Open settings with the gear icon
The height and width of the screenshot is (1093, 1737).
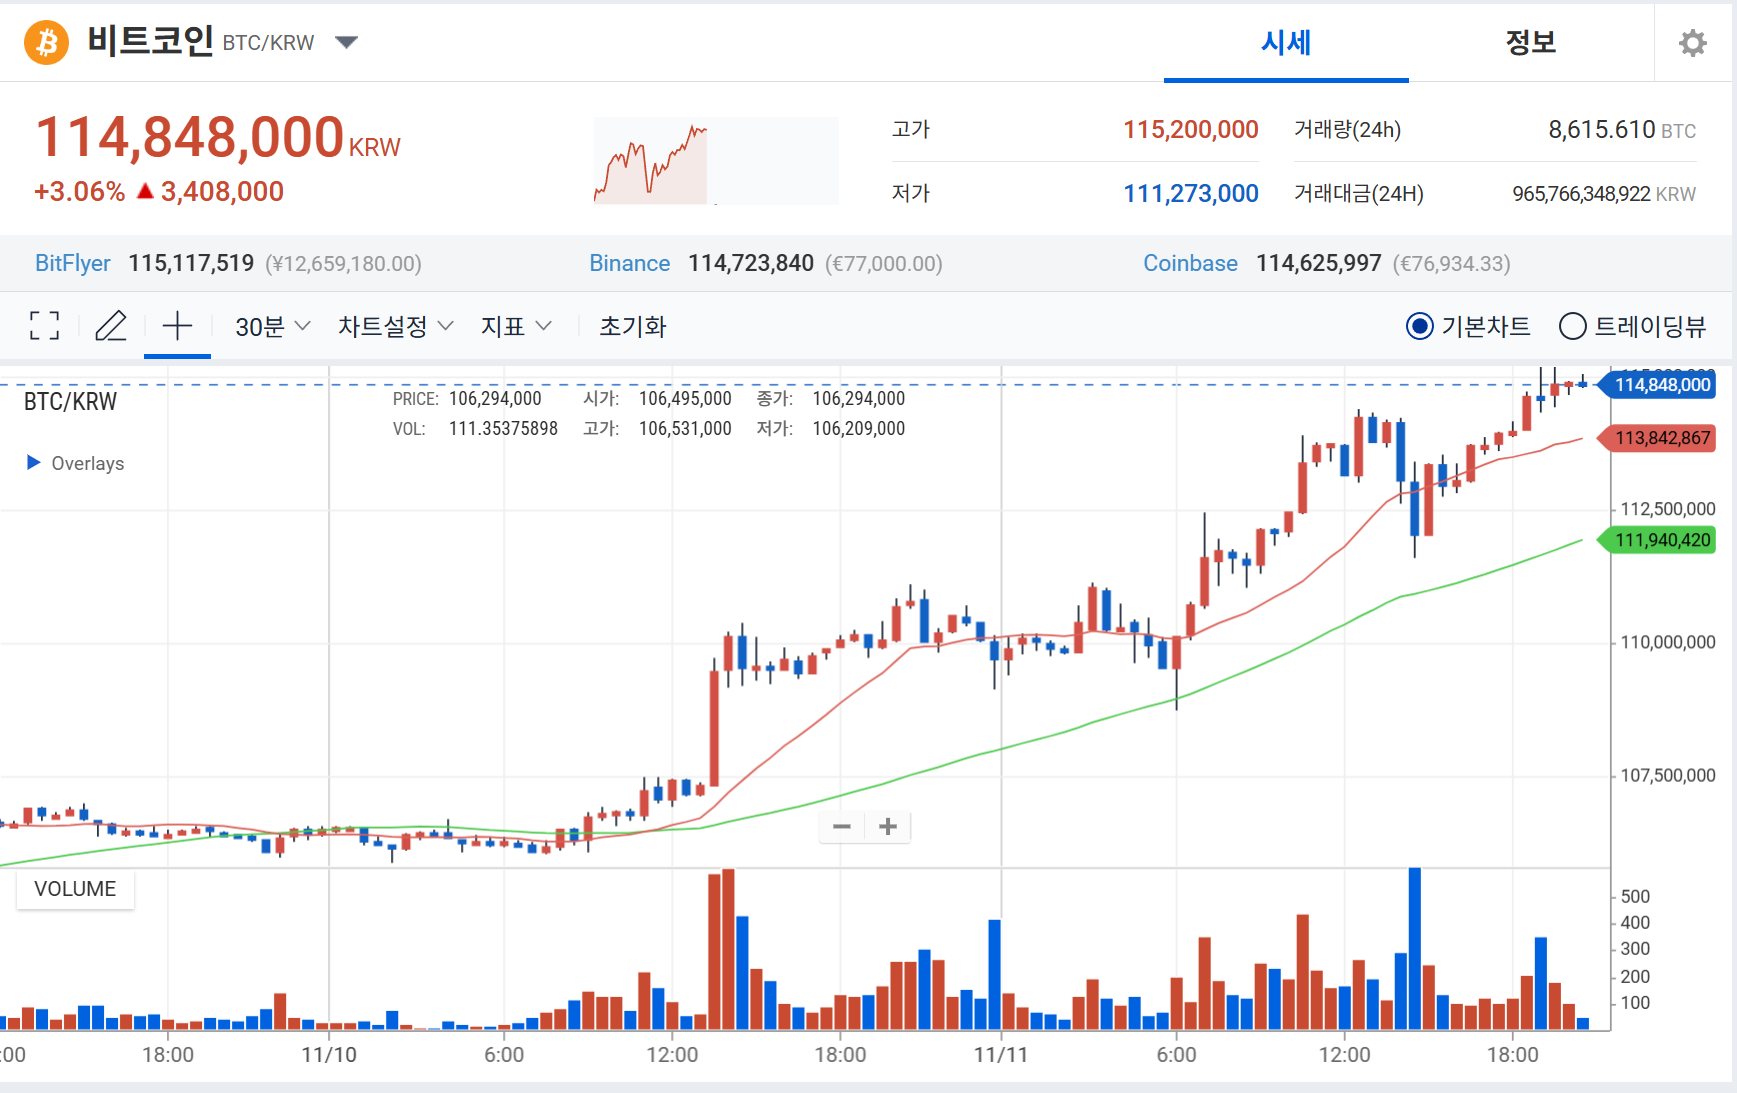pos(1692,43)
